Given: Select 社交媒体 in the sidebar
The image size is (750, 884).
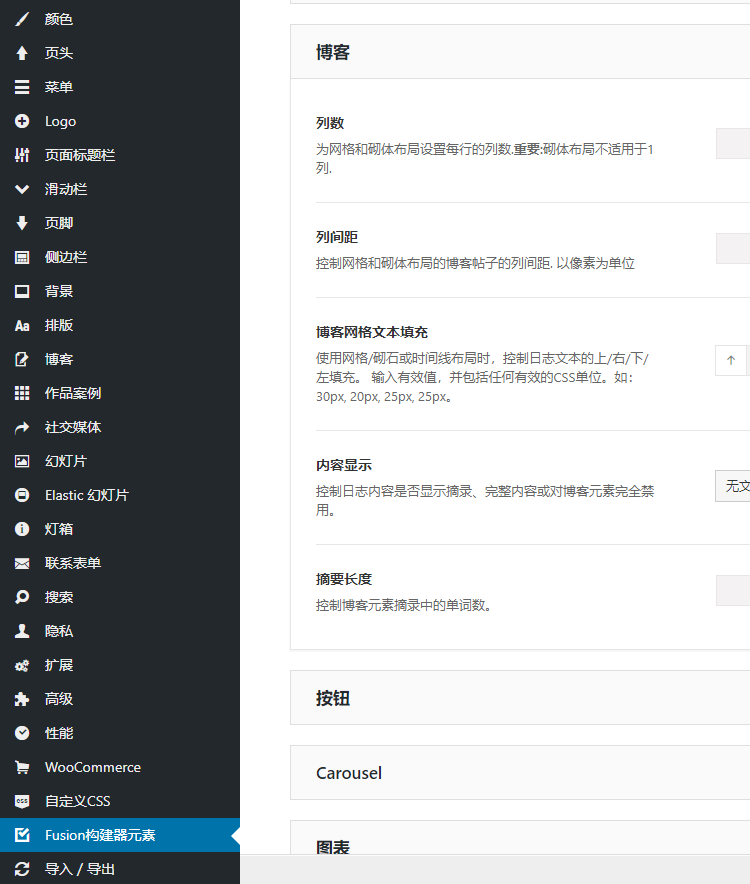Looking at the screenshot, I should (x=120, y=427).
